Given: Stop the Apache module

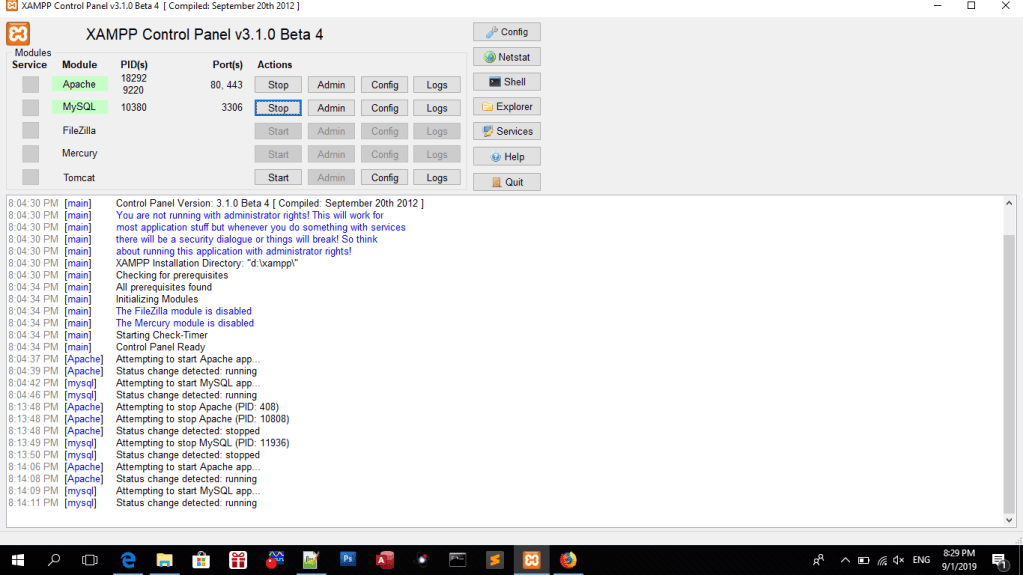Looking at the screenshot, I should (278, 85).
